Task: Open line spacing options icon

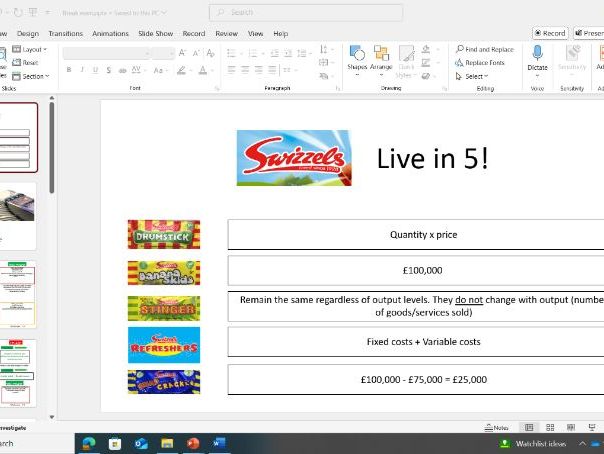Action: coord(302,53)
